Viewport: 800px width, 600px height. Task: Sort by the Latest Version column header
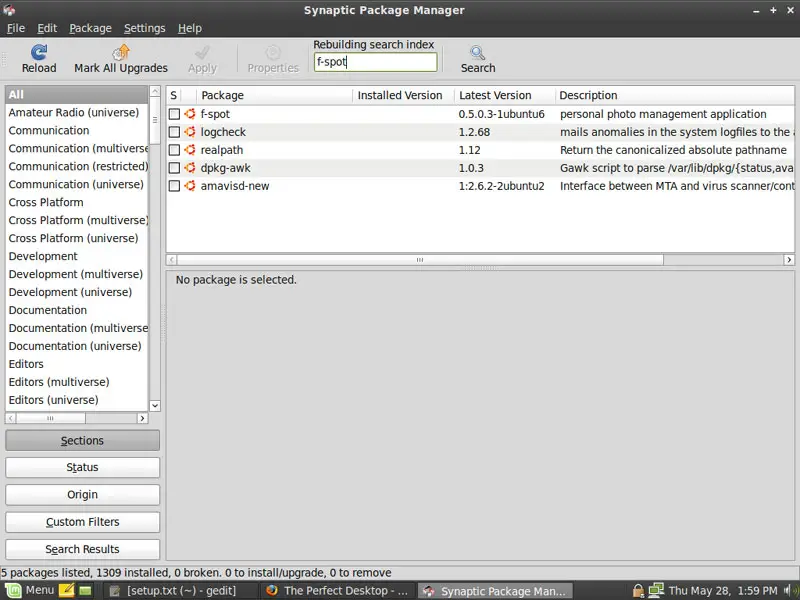click(504, 95)
